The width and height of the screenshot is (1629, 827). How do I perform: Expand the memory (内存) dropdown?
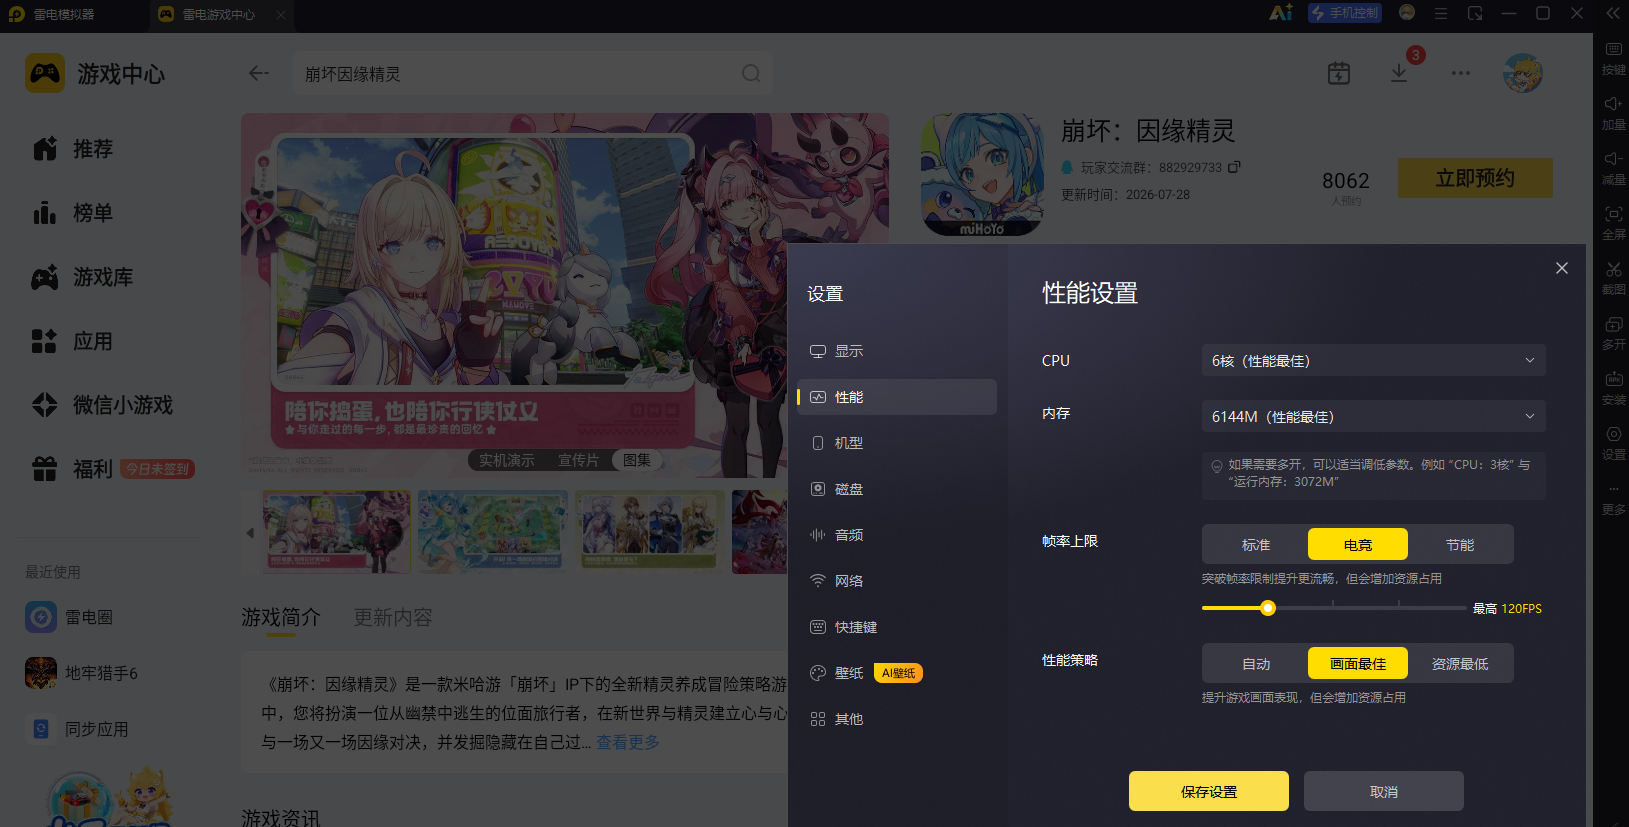pos(1373,417)
